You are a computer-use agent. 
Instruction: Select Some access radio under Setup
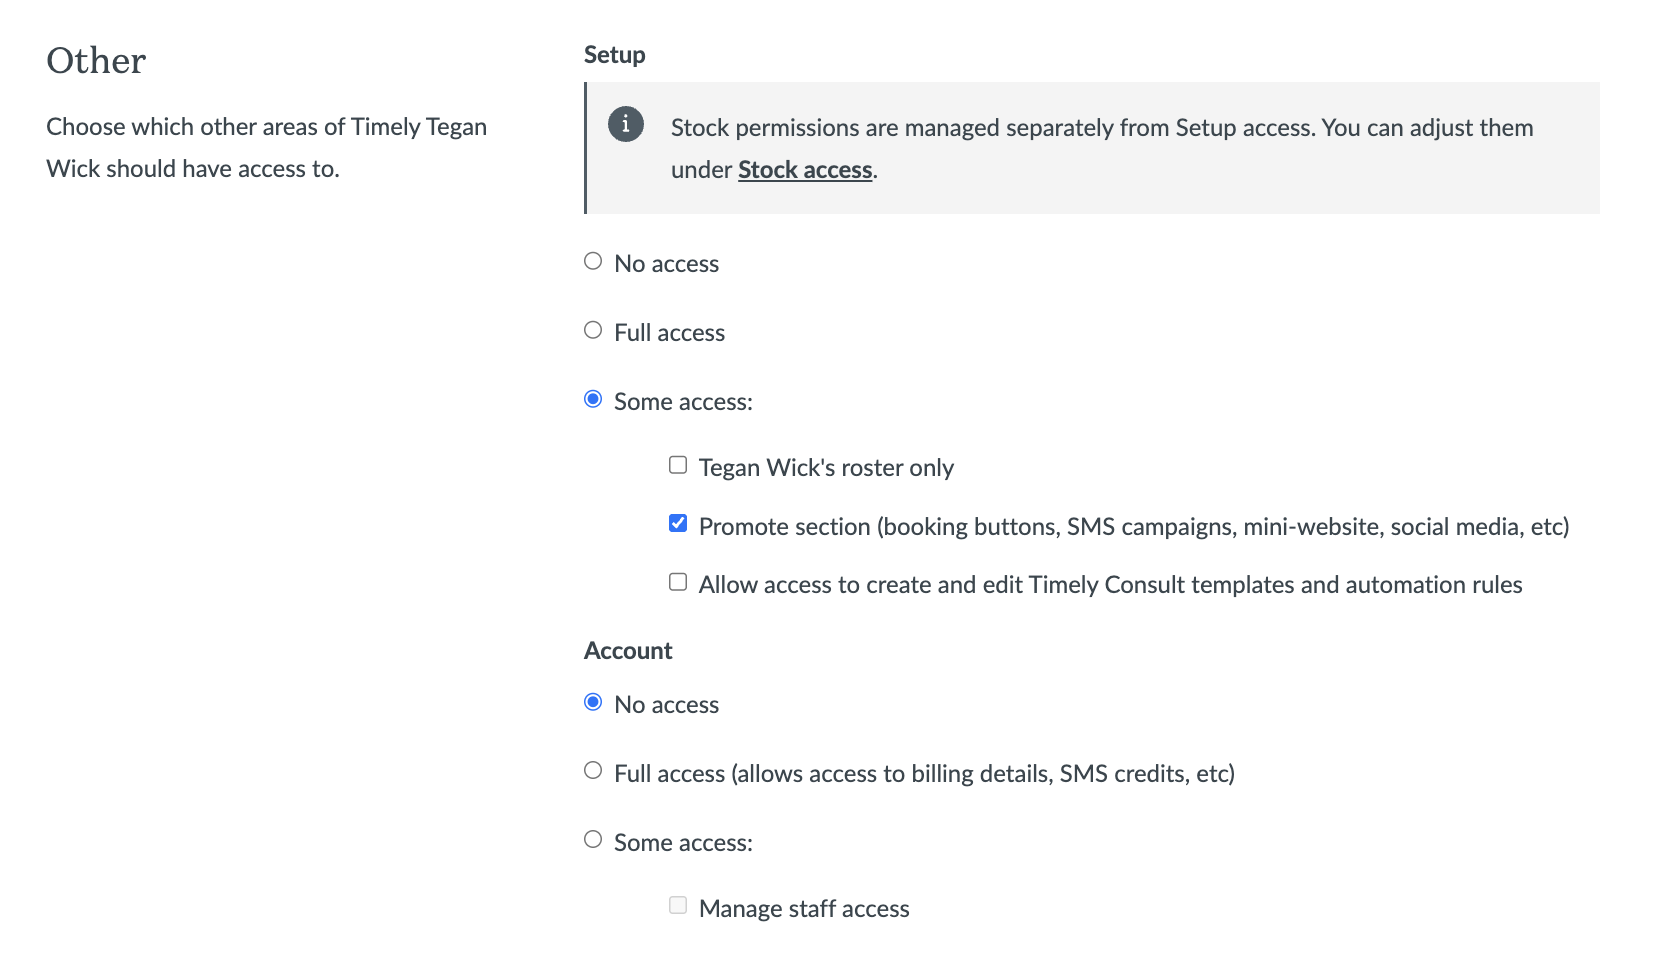tap(593, 400)
